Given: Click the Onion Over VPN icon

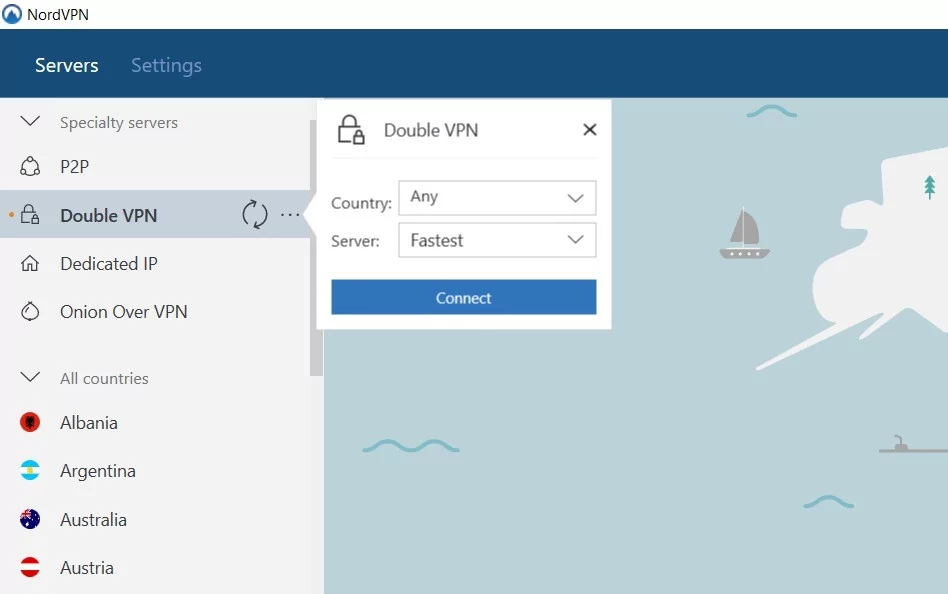Looking at the screenshot, I should pos(30,312).
